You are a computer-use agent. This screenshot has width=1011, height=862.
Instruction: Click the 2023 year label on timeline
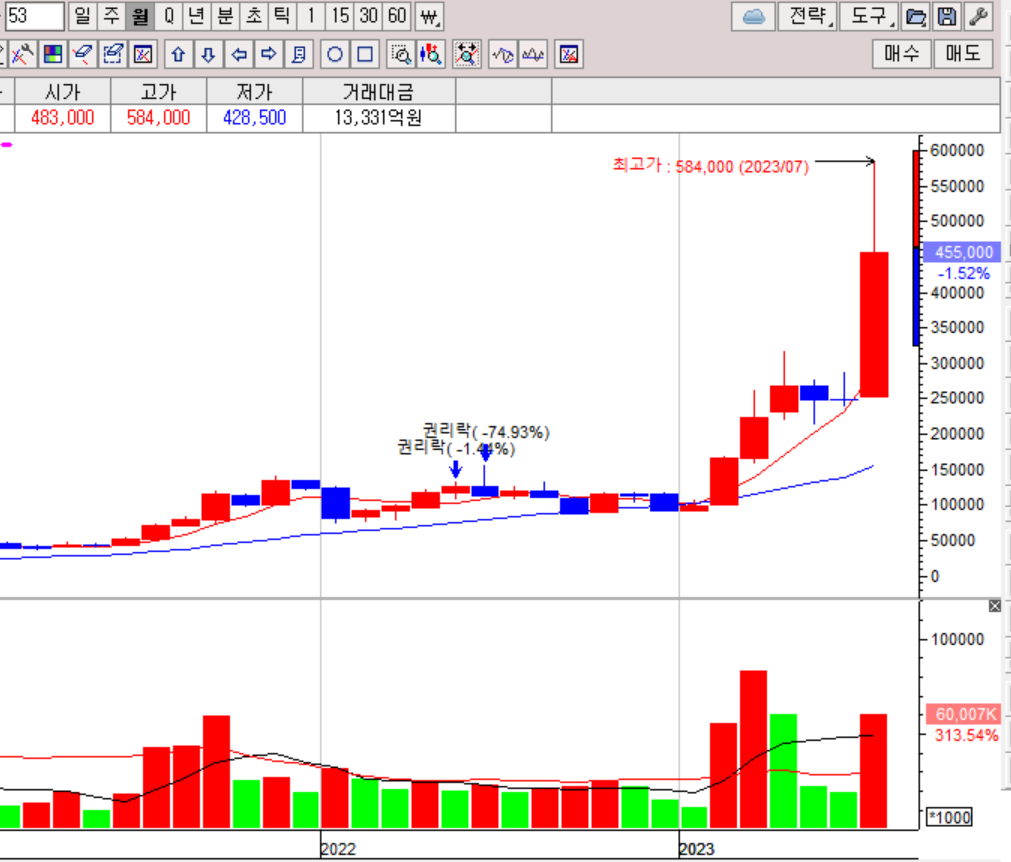pos(697,848)
